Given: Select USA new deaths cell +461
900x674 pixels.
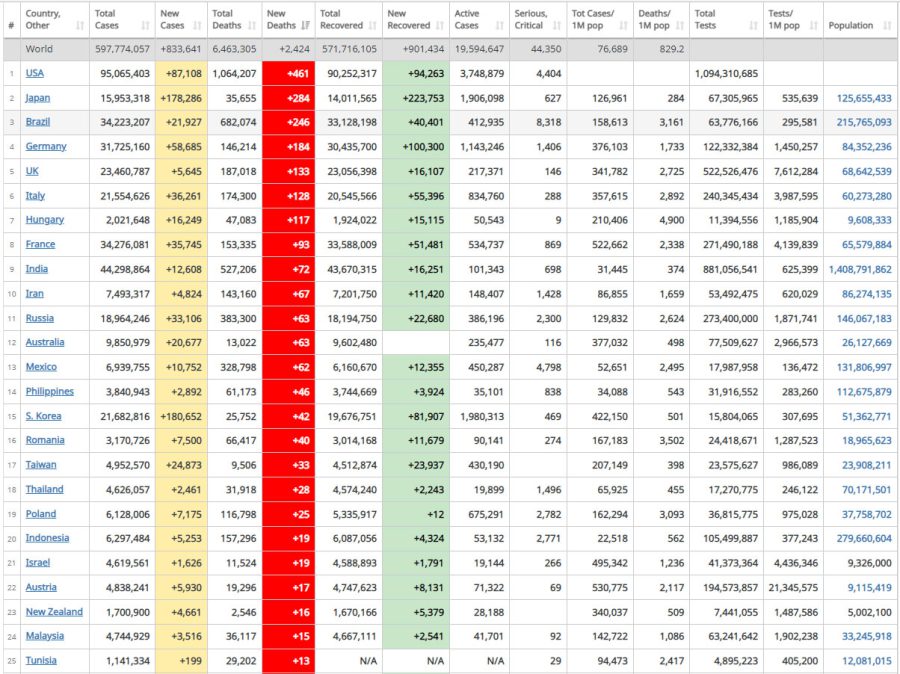Looking at the screenshot, I should click(289, 73).
